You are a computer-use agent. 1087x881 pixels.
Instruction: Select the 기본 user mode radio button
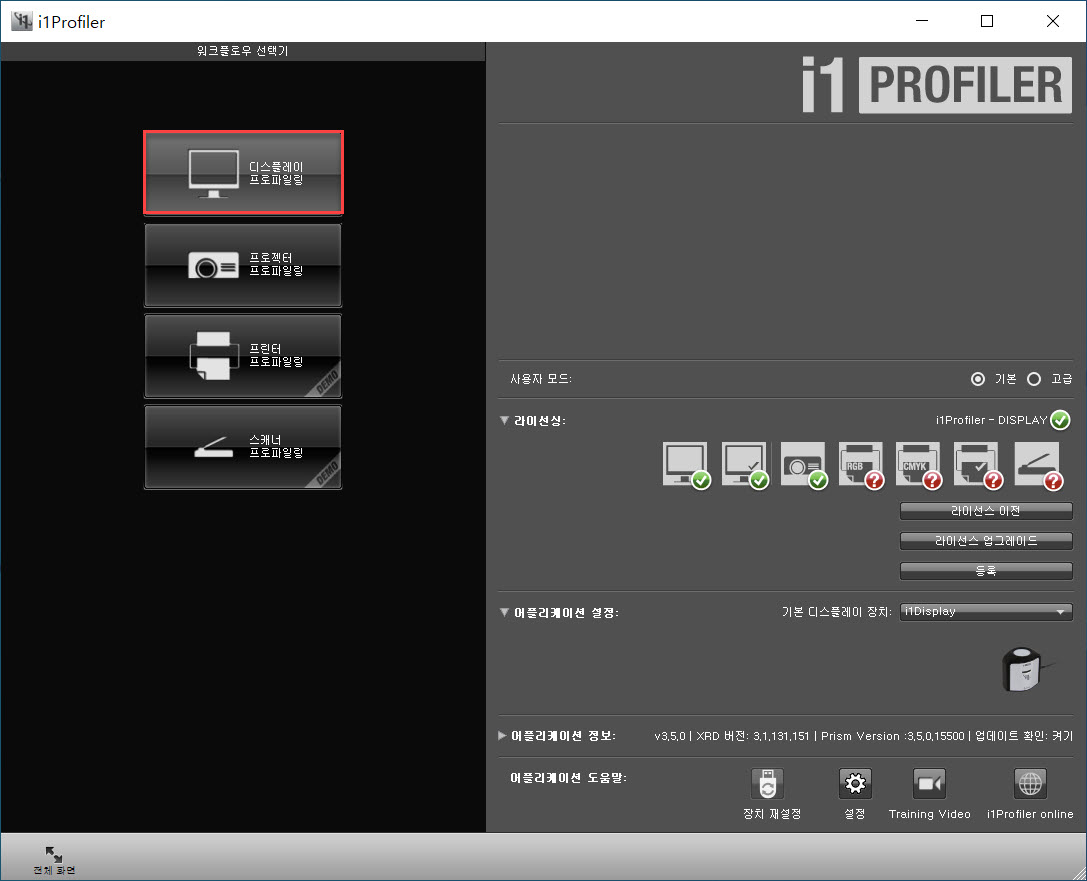[977, 379]
